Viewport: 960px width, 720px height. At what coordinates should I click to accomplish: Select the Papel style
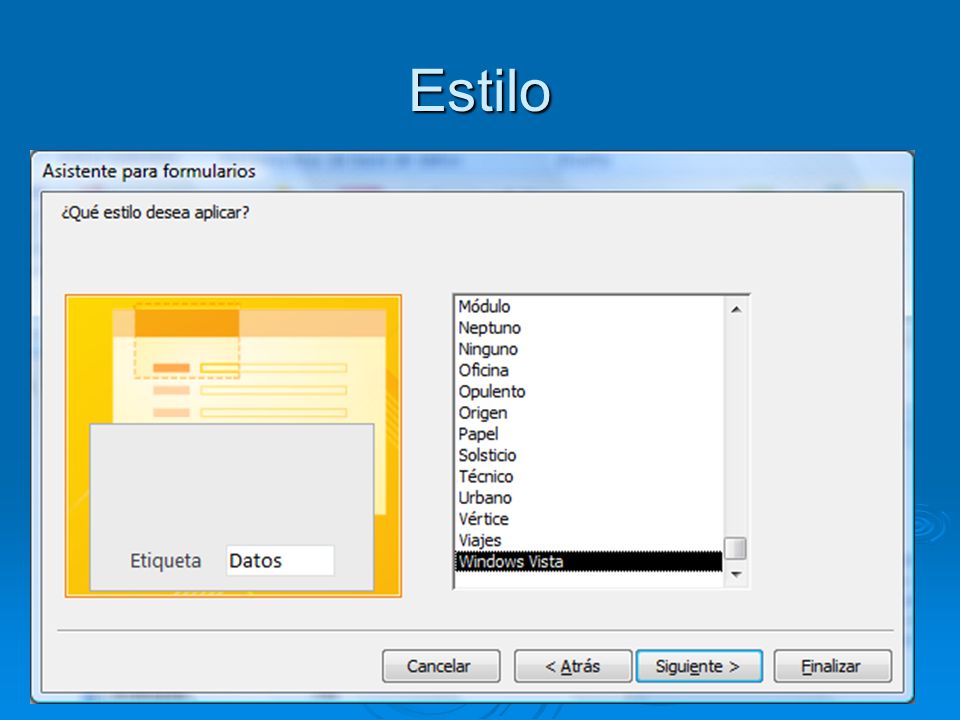coord(589,433)
